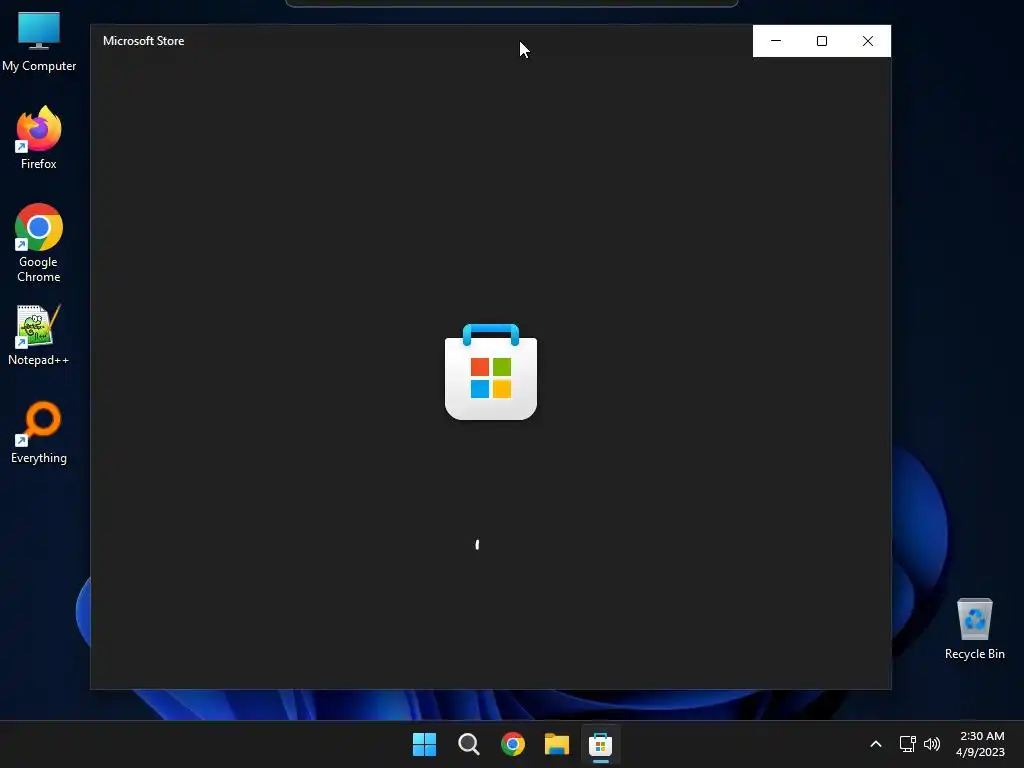1024x768 pixels.
Task: Click the Microsoft Store taskbar icon
Action: pyautogui.click(x=600, y=744)
